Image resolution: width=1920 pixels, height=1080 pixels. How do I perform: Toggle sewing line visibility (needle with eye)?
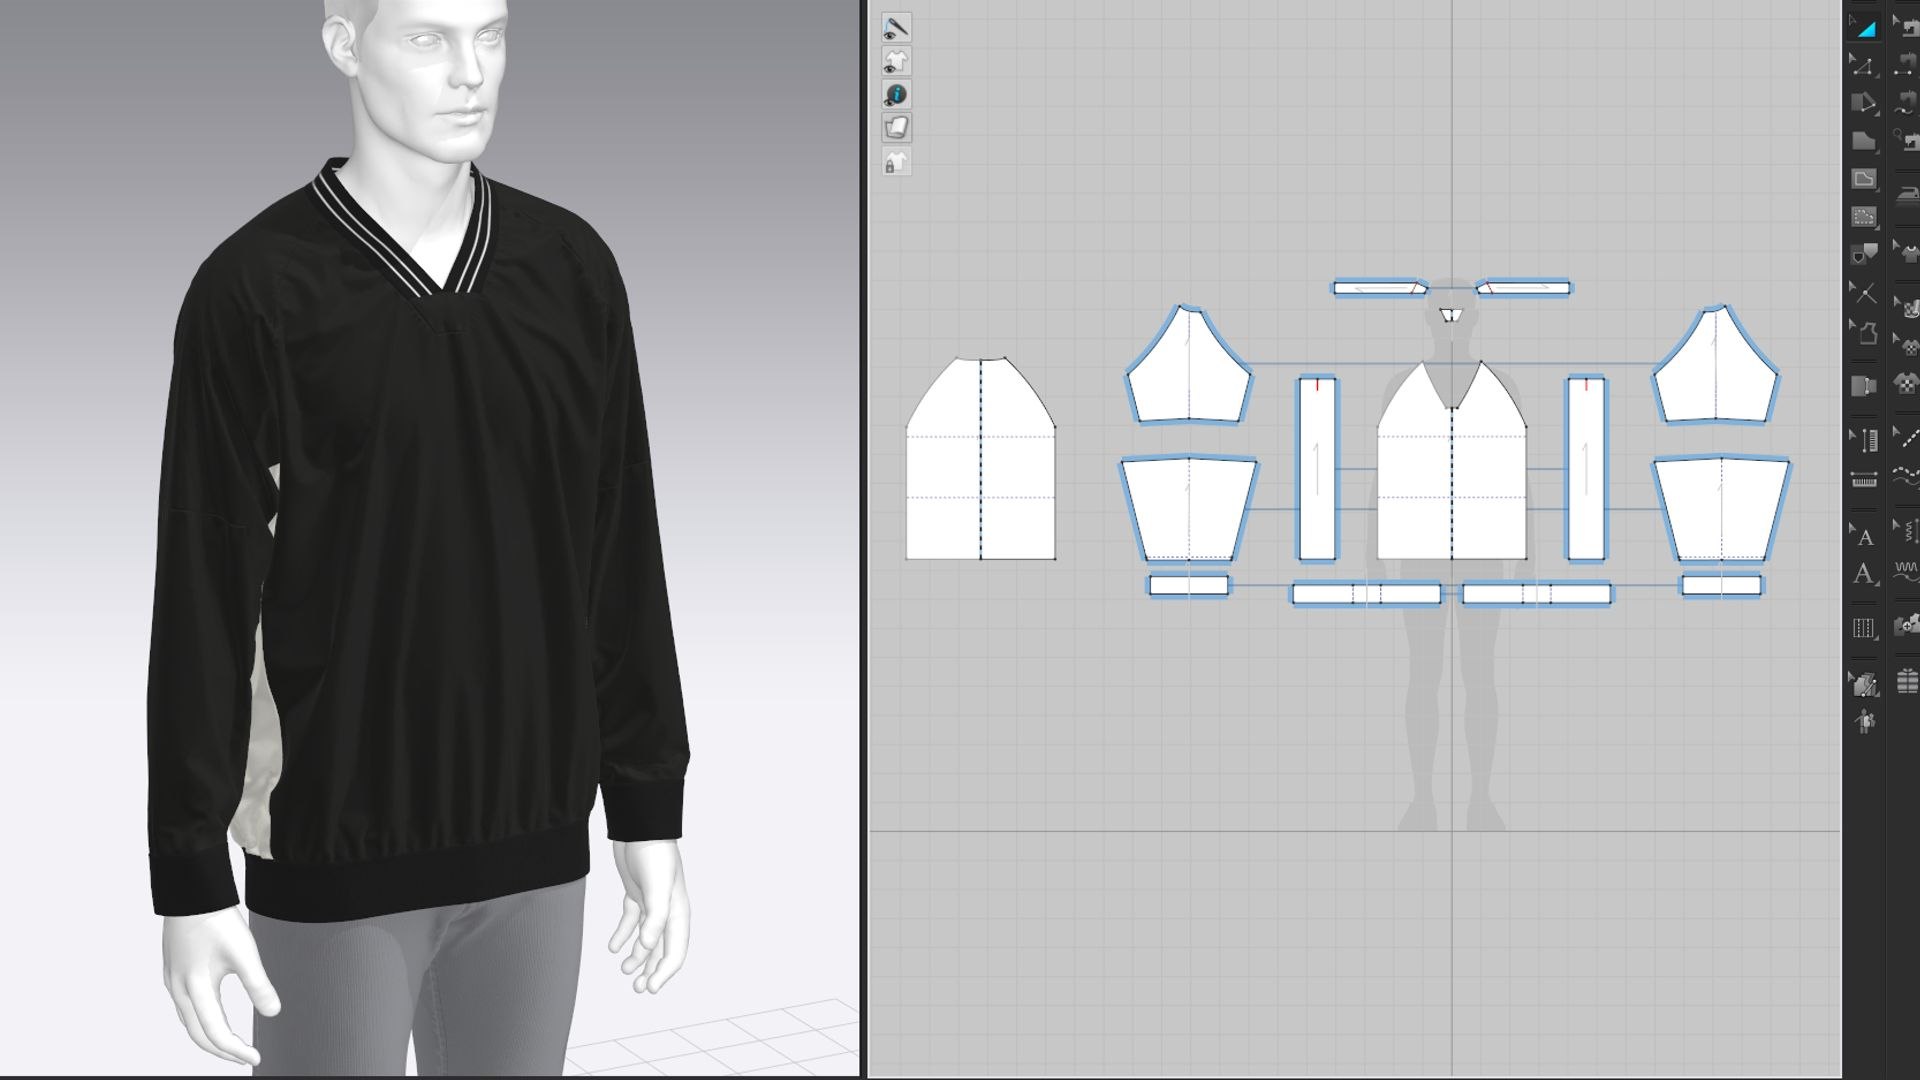(x=896, y=28)
